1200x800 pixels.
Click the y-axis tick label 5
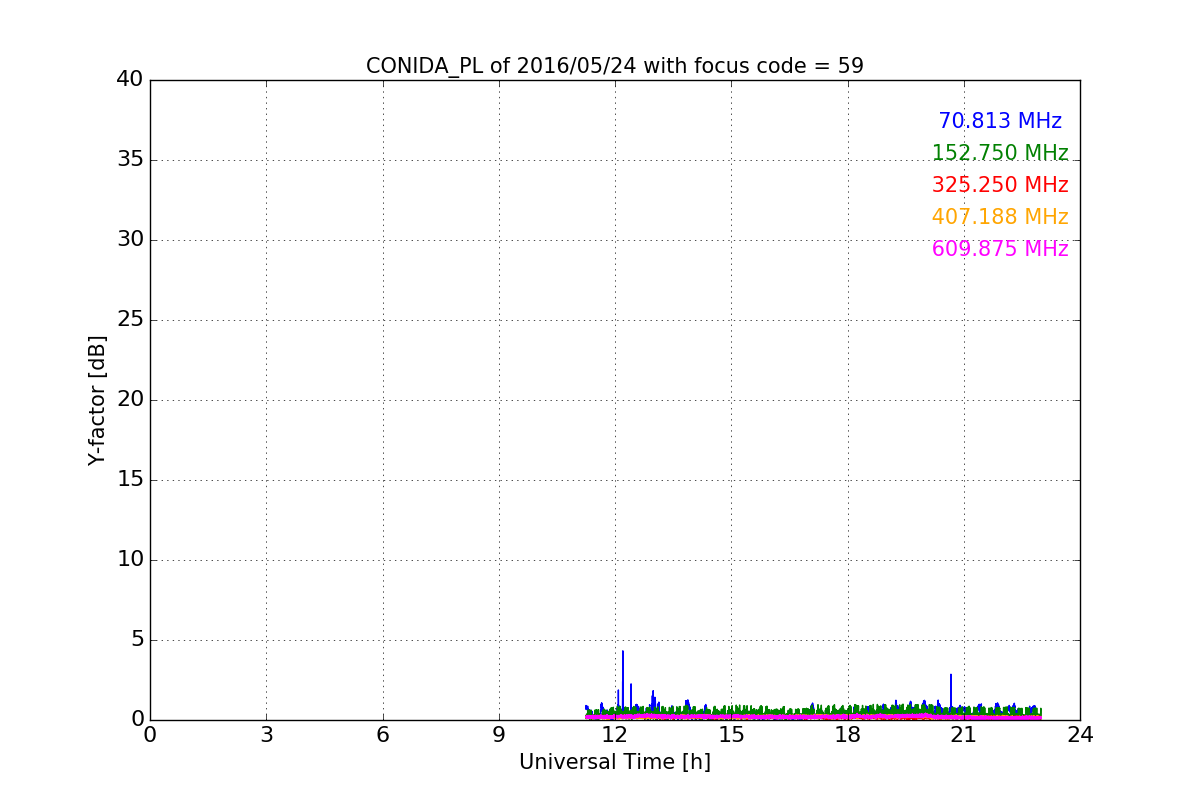(x=137, y=640)
